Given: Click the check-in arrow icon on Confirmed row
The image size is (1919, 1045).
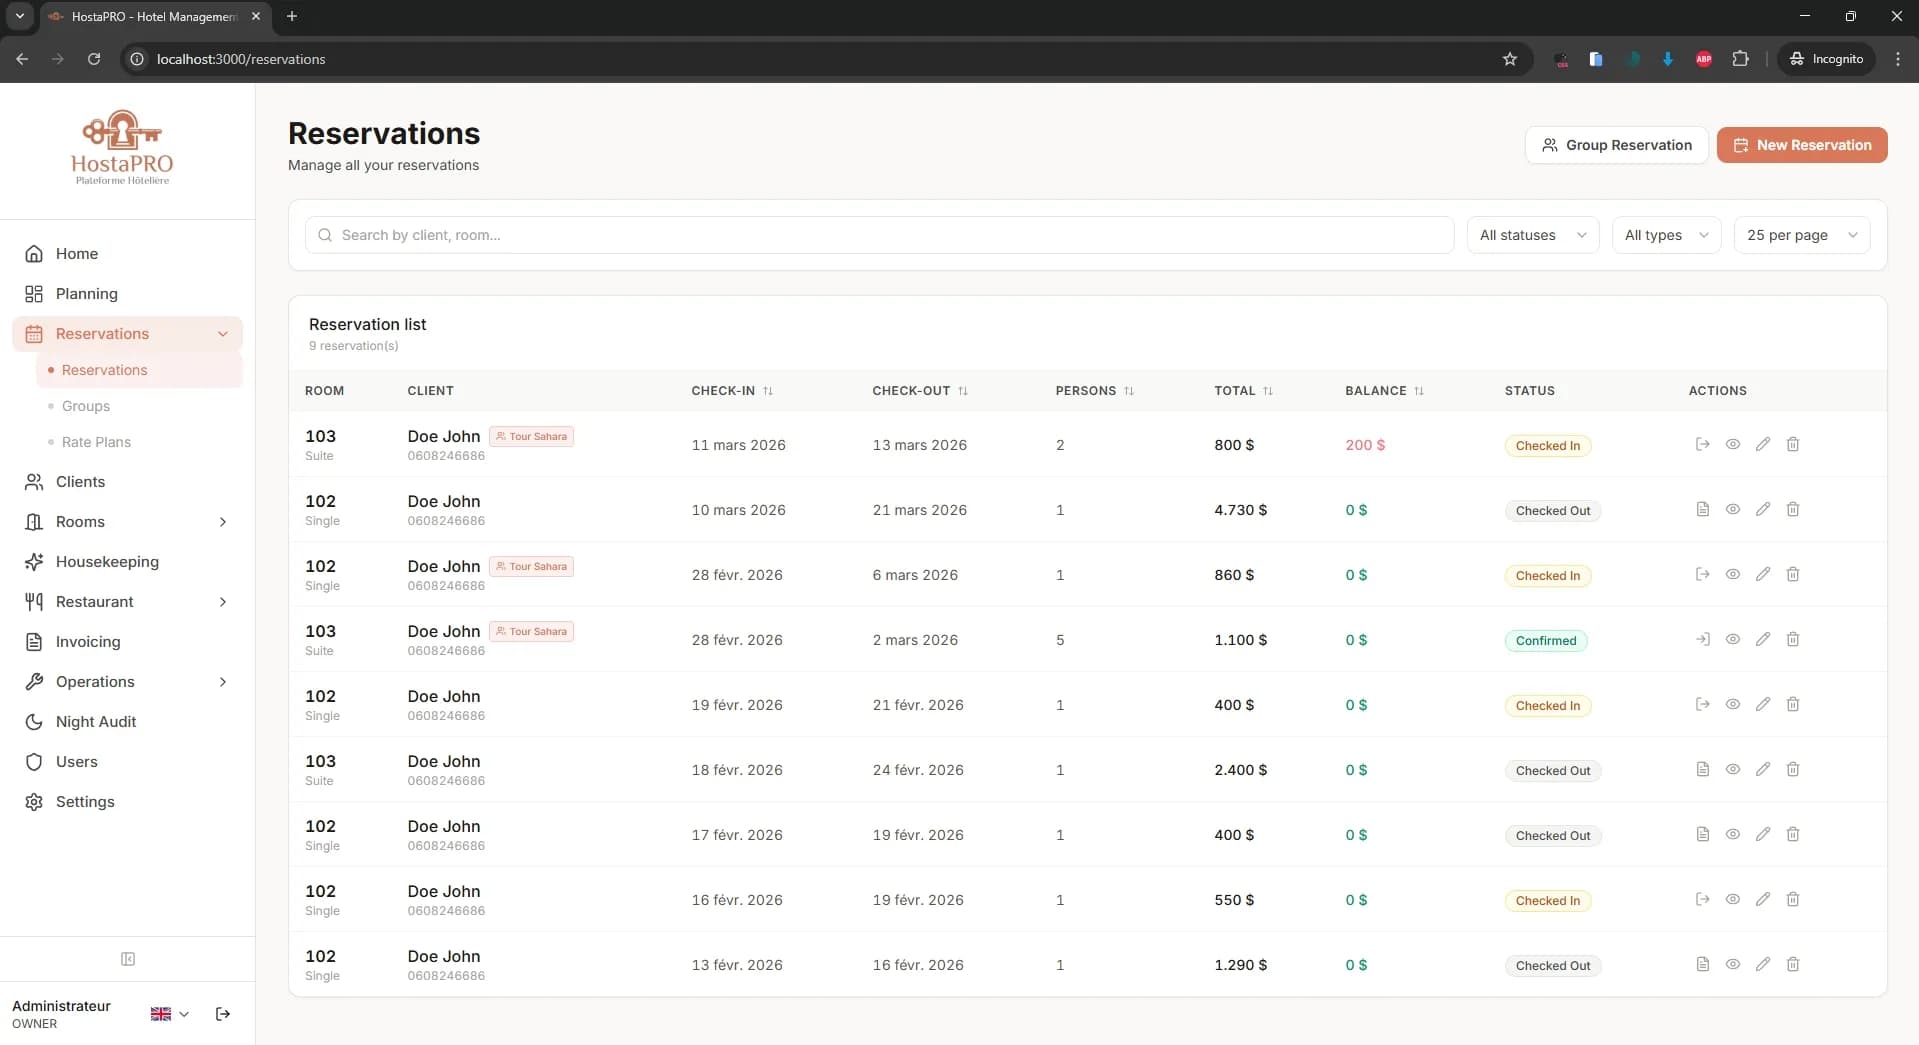Looking at the screenshot, I should coord(1702,639).
